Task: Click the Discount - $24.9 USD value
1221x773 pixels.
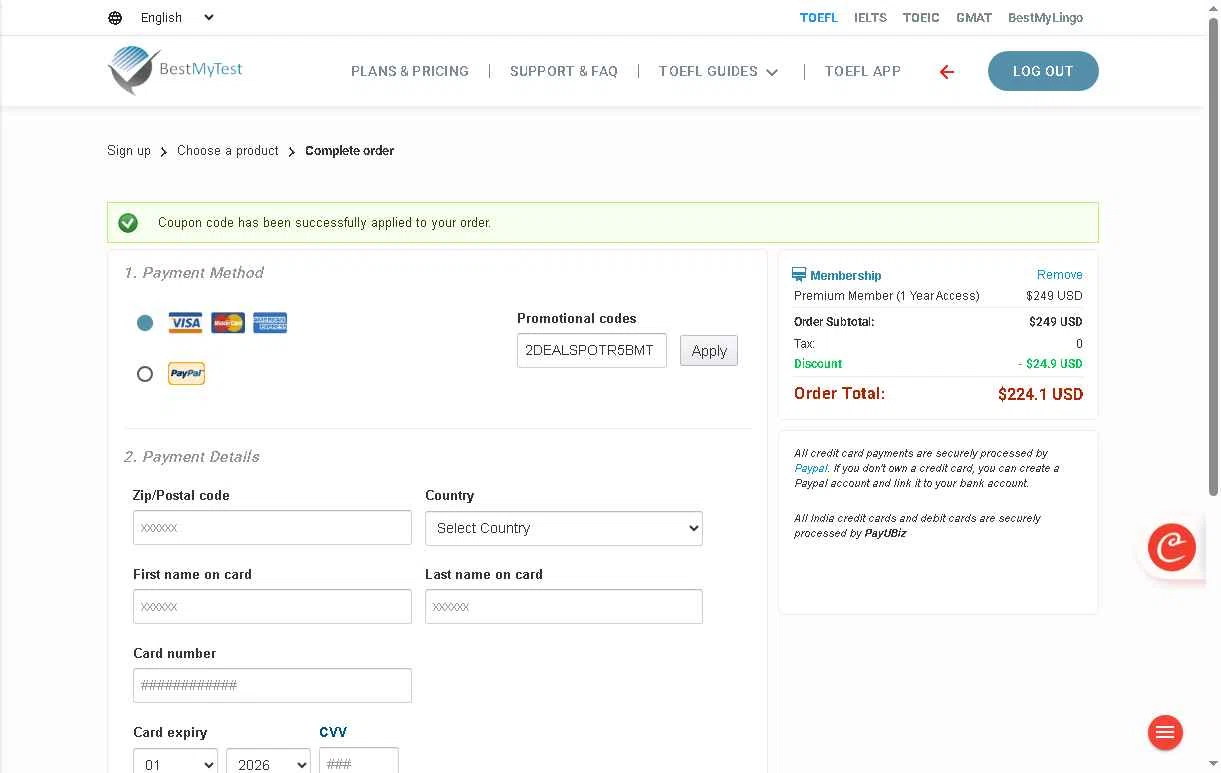Action: click(x=1050, y=364)
